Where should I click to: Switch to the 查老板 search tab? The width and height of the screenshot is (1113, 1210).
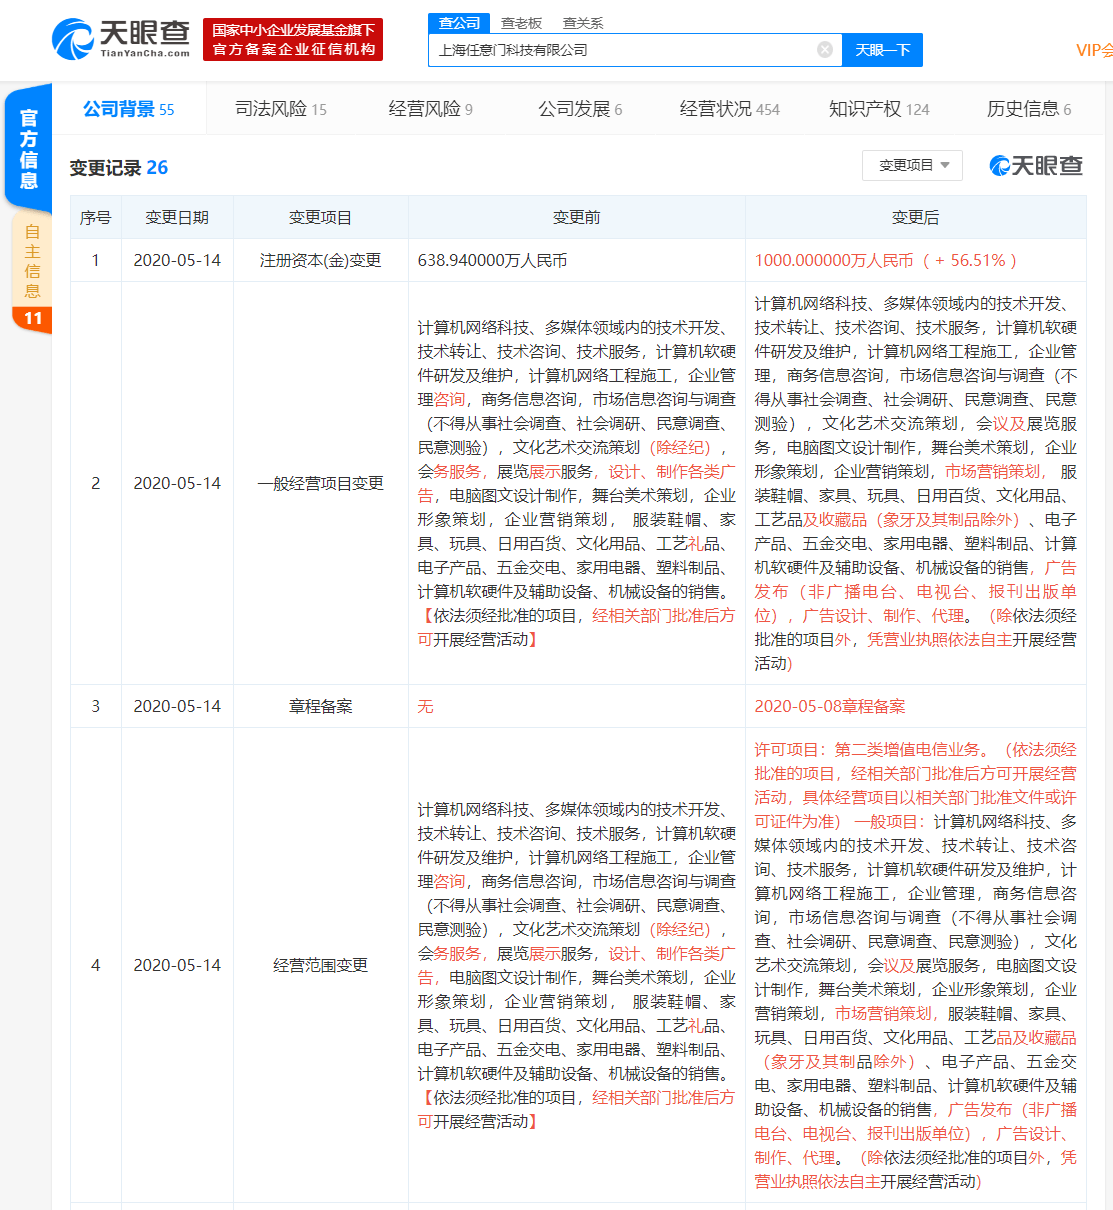tap(521, 23)
